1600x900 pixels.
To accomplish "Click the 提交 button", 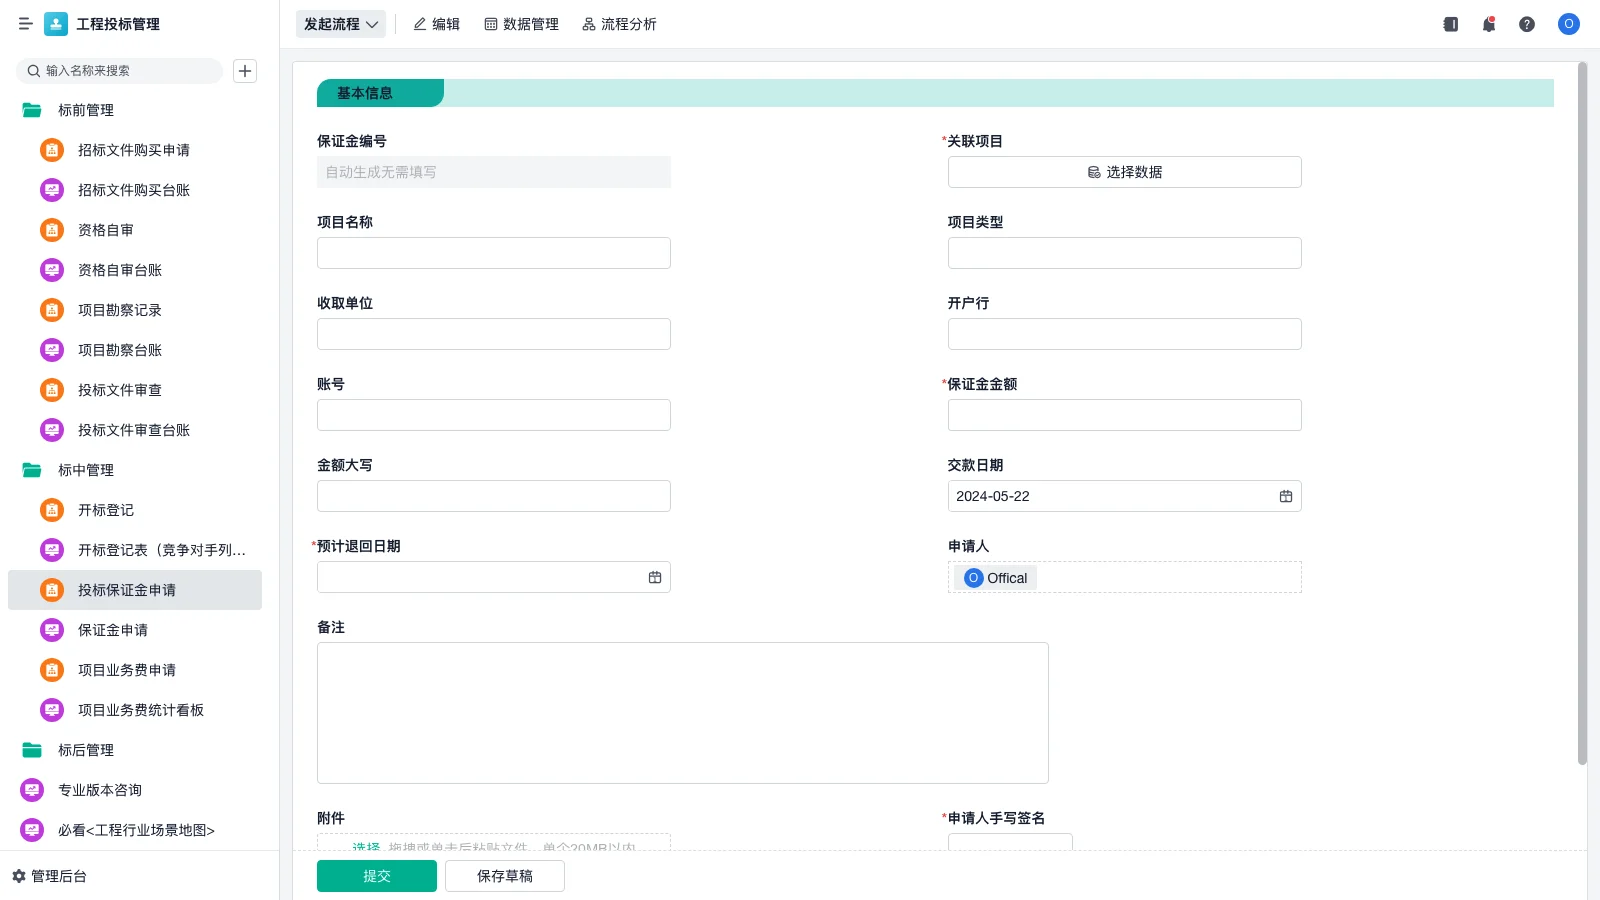I will [x=376, y=875].
